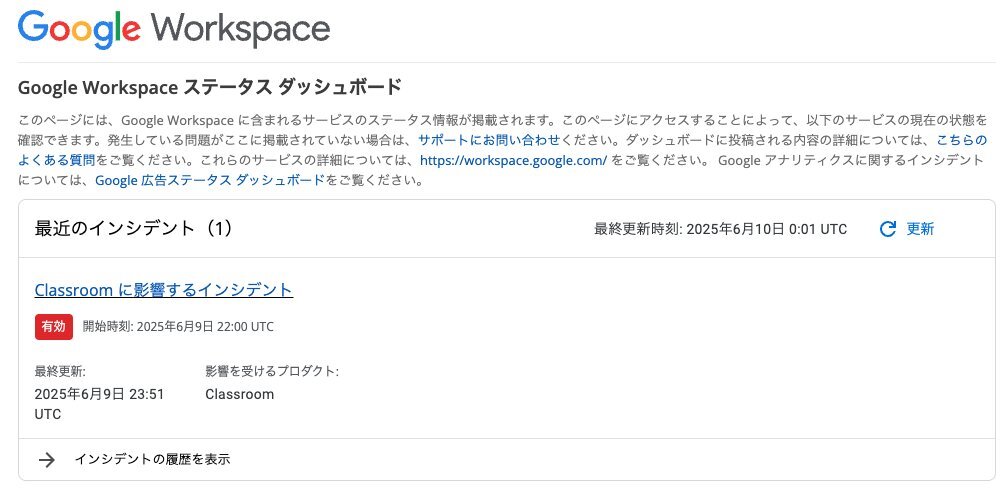Click the 2025年6月9日 23:51 UTC value
The height and width of the screenshot is (494, 1006).
point(99,404)
